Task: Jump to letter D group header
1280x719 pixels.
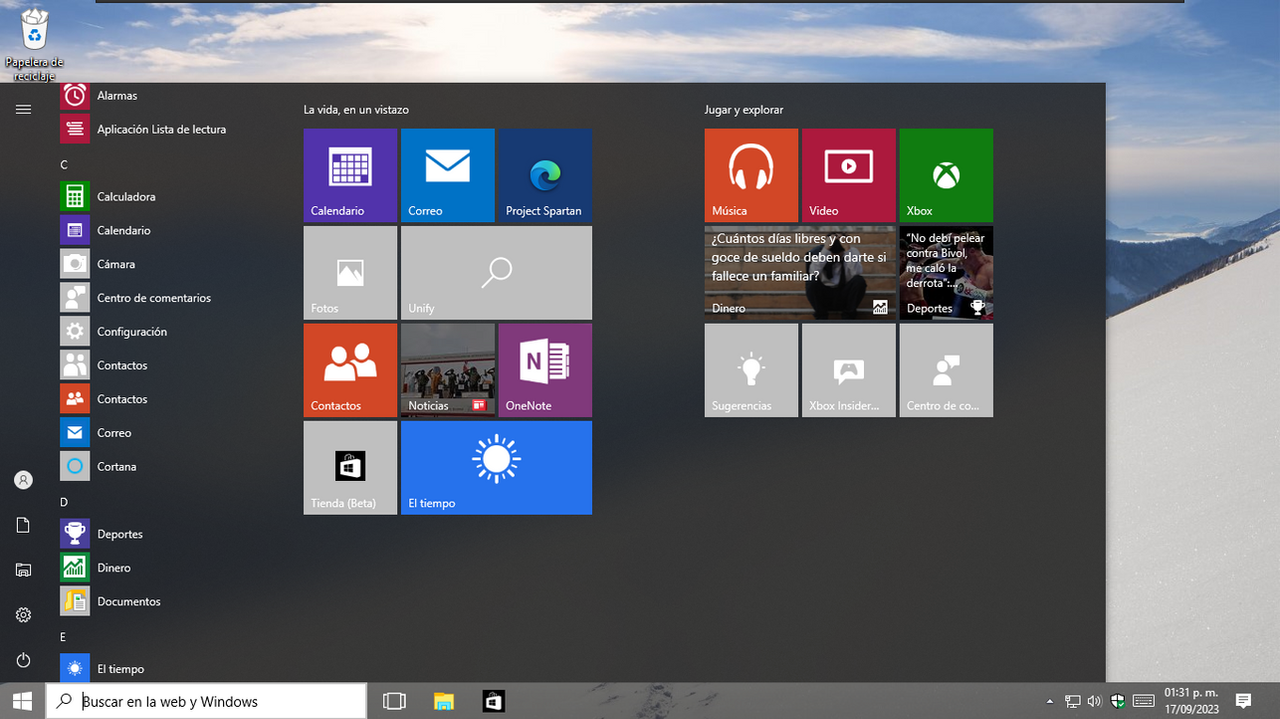Action: pos(64,502)
